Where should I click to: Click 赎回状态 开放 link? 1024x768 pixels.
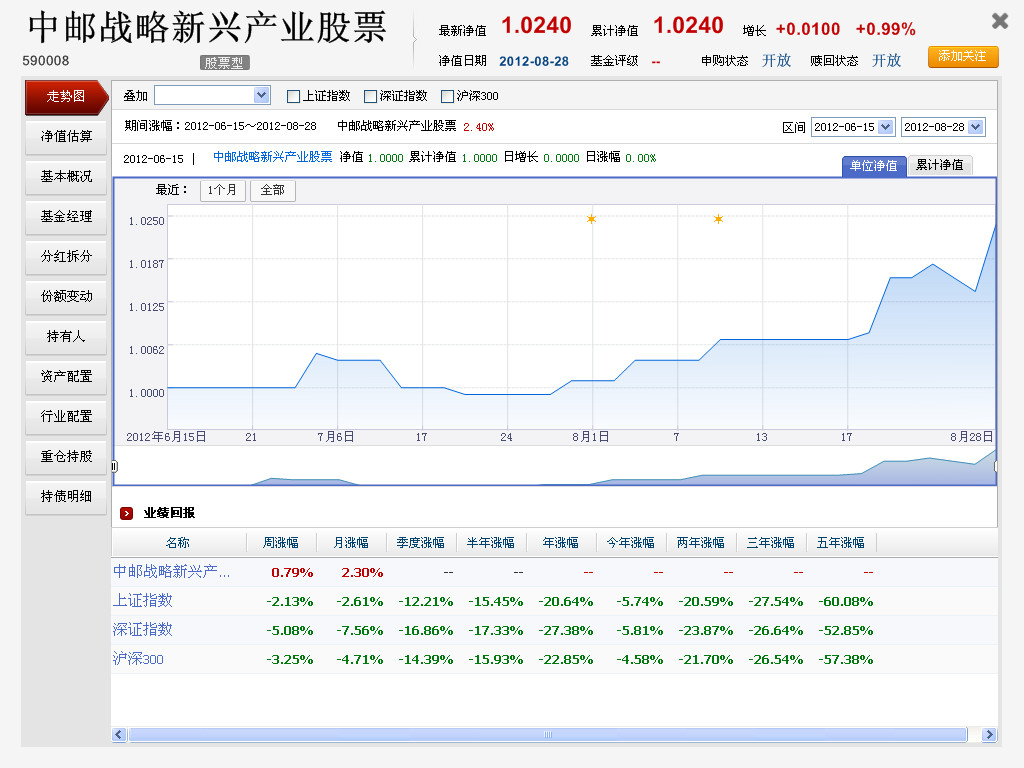tap(886, 61)
